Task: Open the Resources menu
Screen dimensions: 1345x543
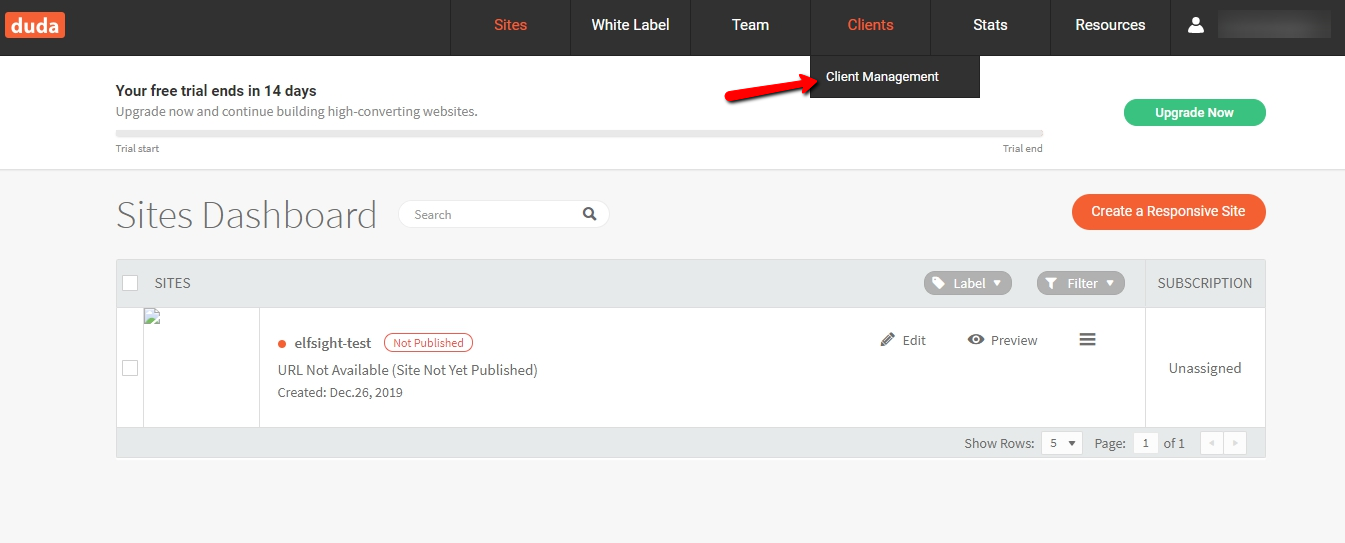Action: coord(1110,27)
